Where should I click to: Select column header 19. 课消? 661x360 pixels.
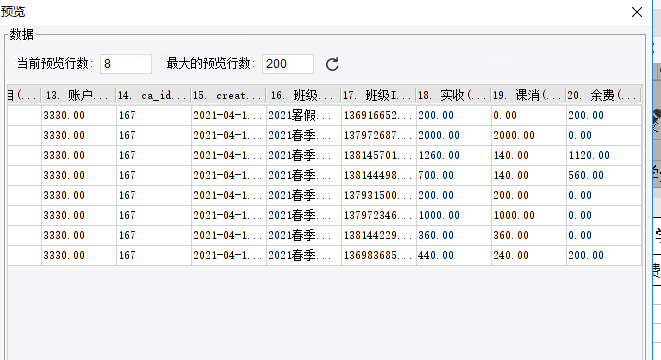coord(529,95)
